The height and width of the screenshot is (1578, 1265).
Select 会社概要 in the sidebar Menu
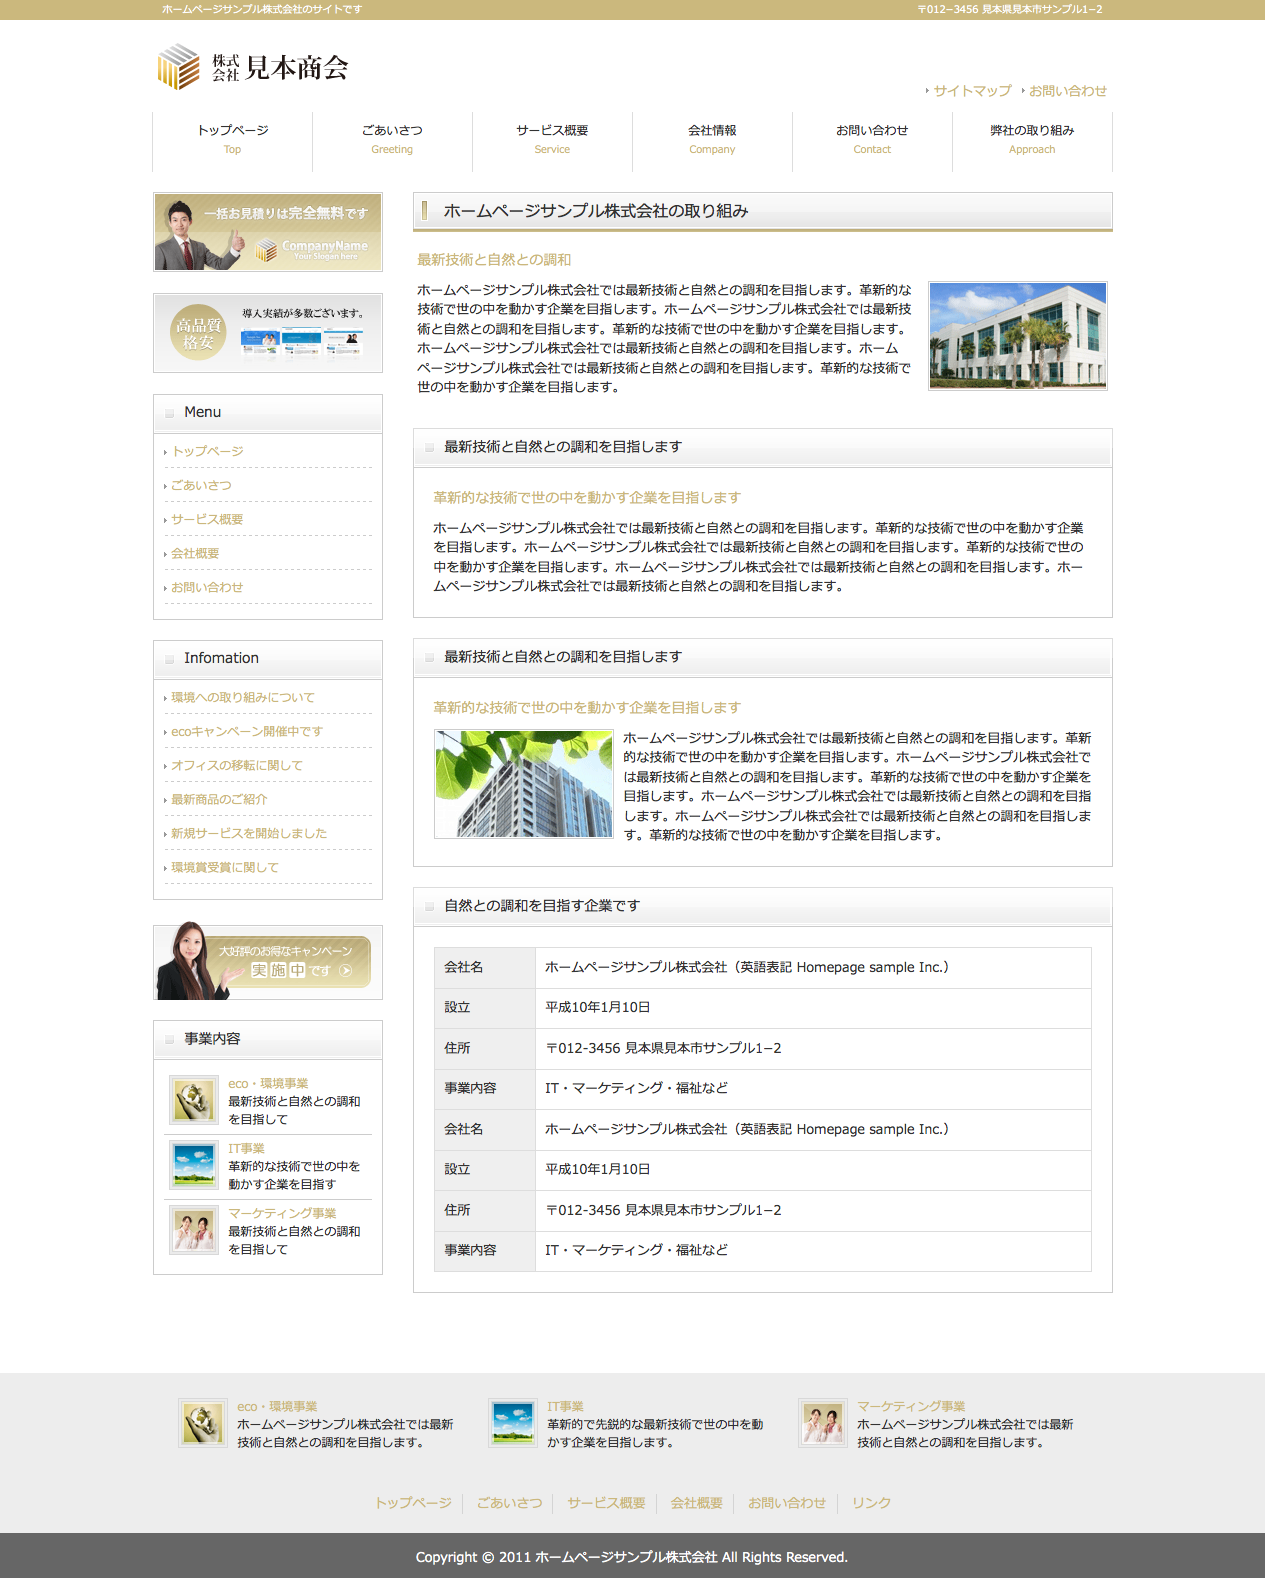[x=195, y=553]
